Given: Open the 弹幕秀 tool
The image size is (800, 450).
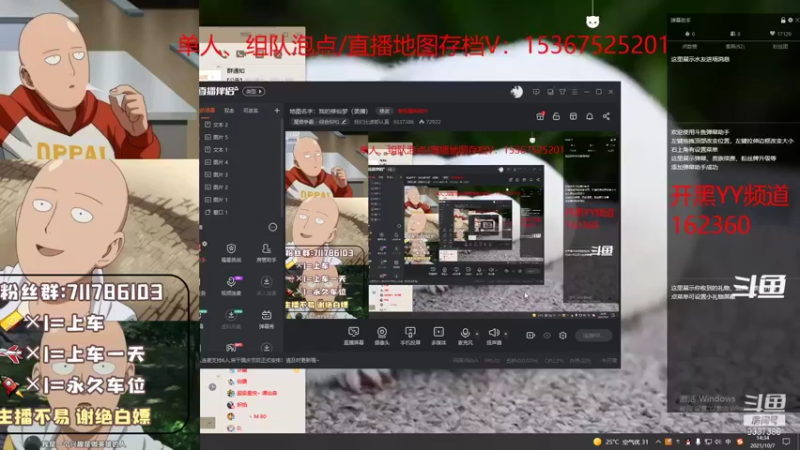Looking at the screenshot, I should [x=266, y=319].
